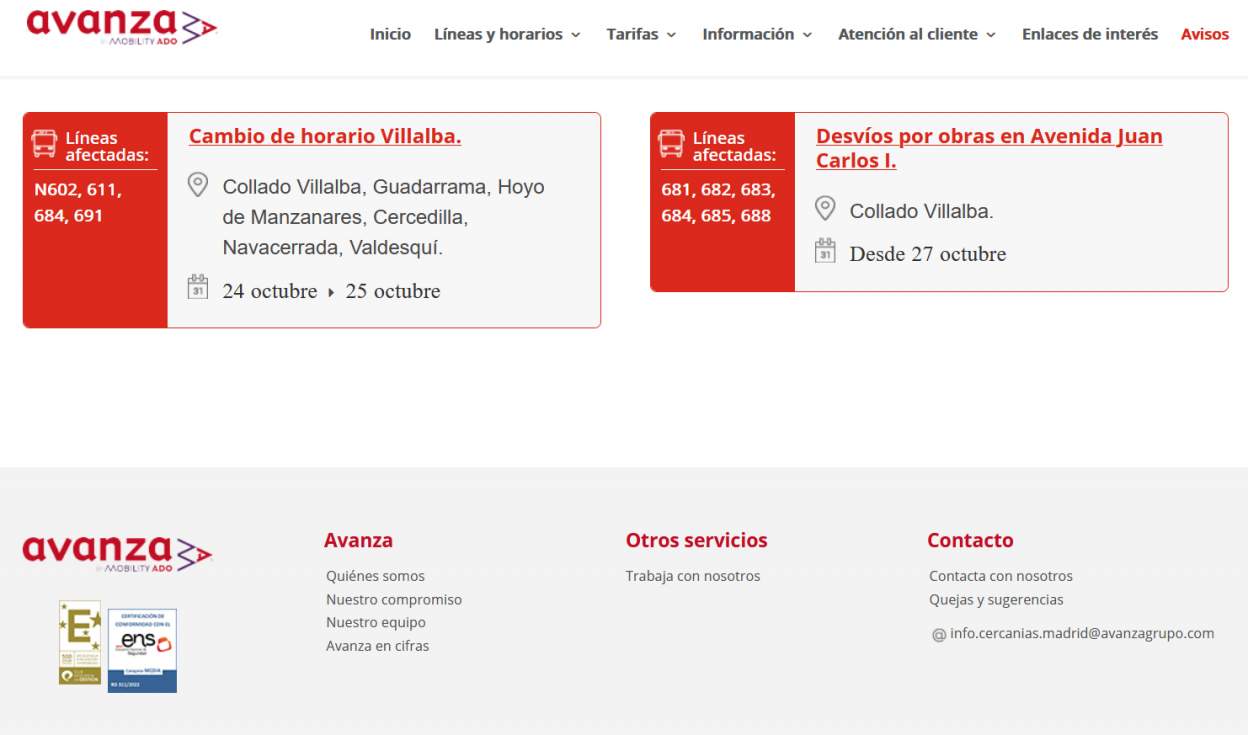1248x735 pixels.
Task: Click the Avanza footer logo
Action: click(118, 553)
